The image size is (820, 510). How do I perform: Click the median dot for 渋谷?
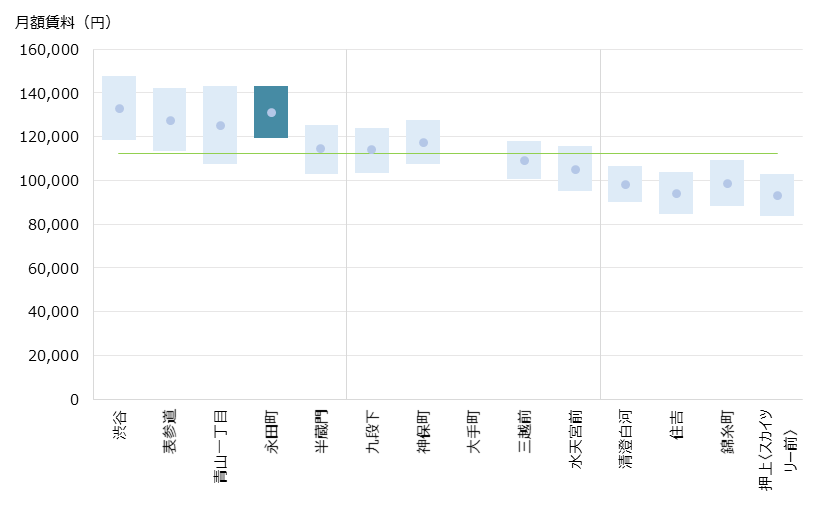(x=119, y=108)
